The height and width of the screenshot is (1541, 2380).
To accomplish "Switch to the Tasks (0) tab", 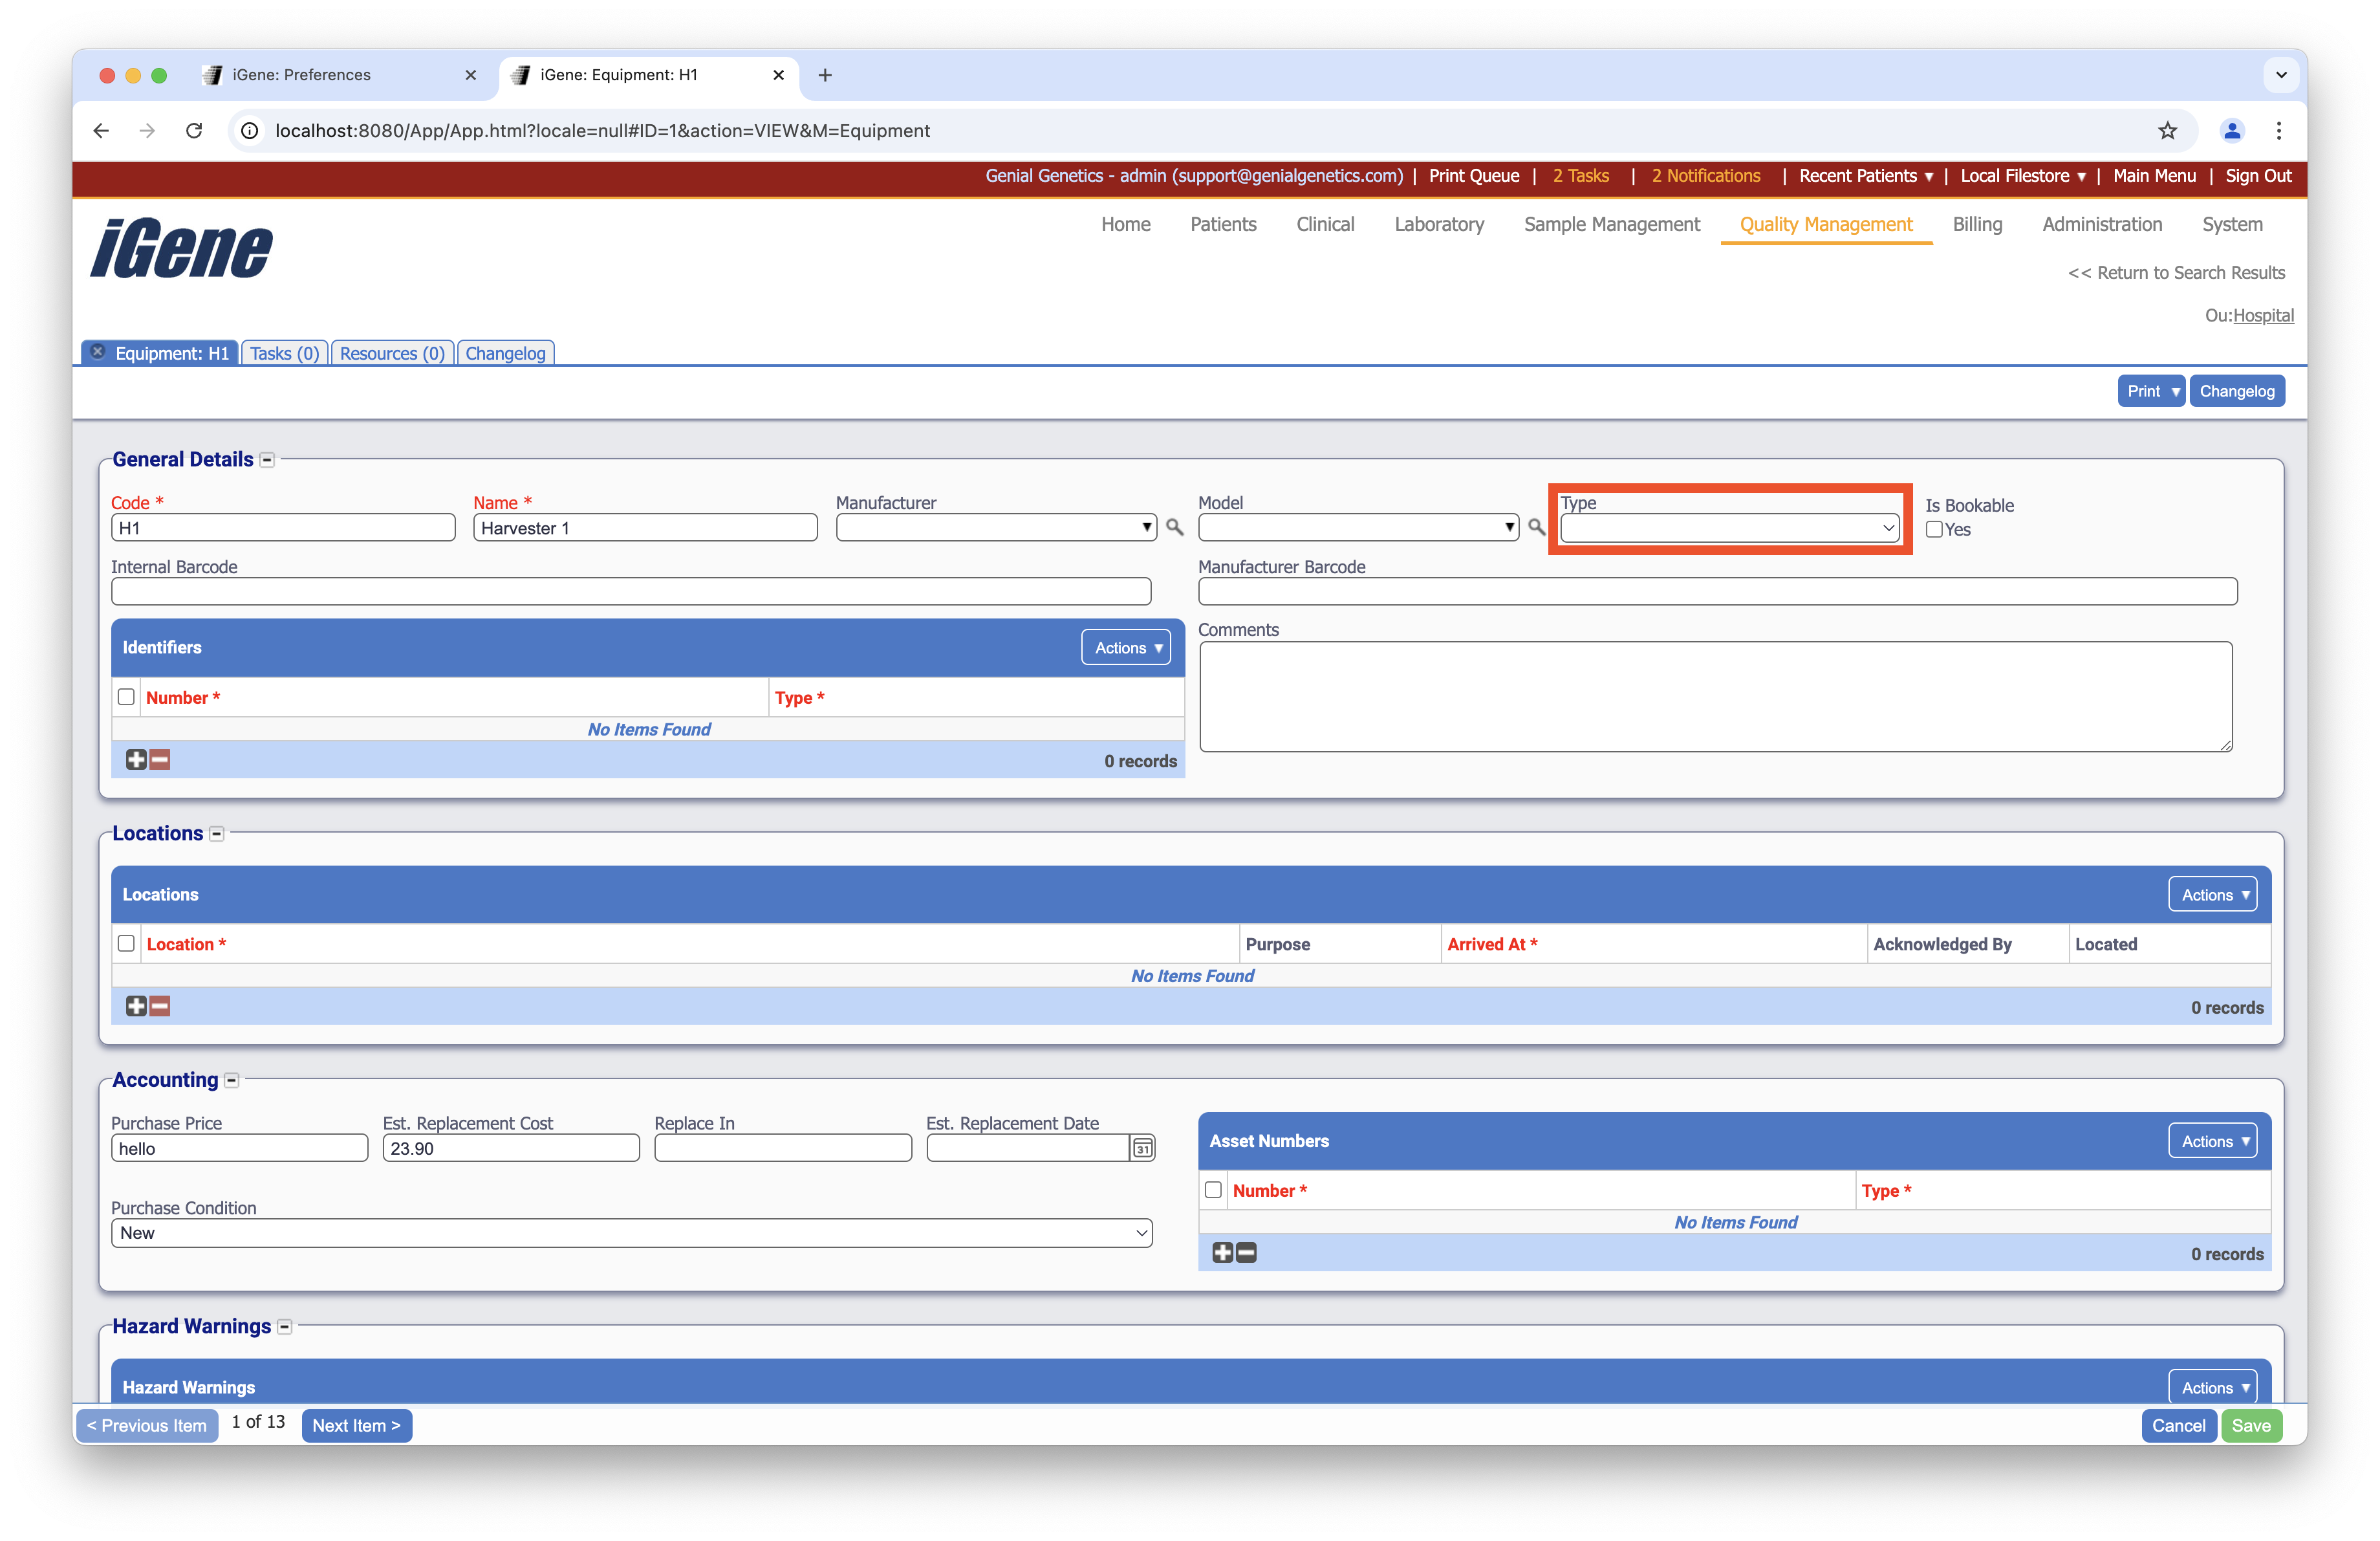I will (284, 353).
